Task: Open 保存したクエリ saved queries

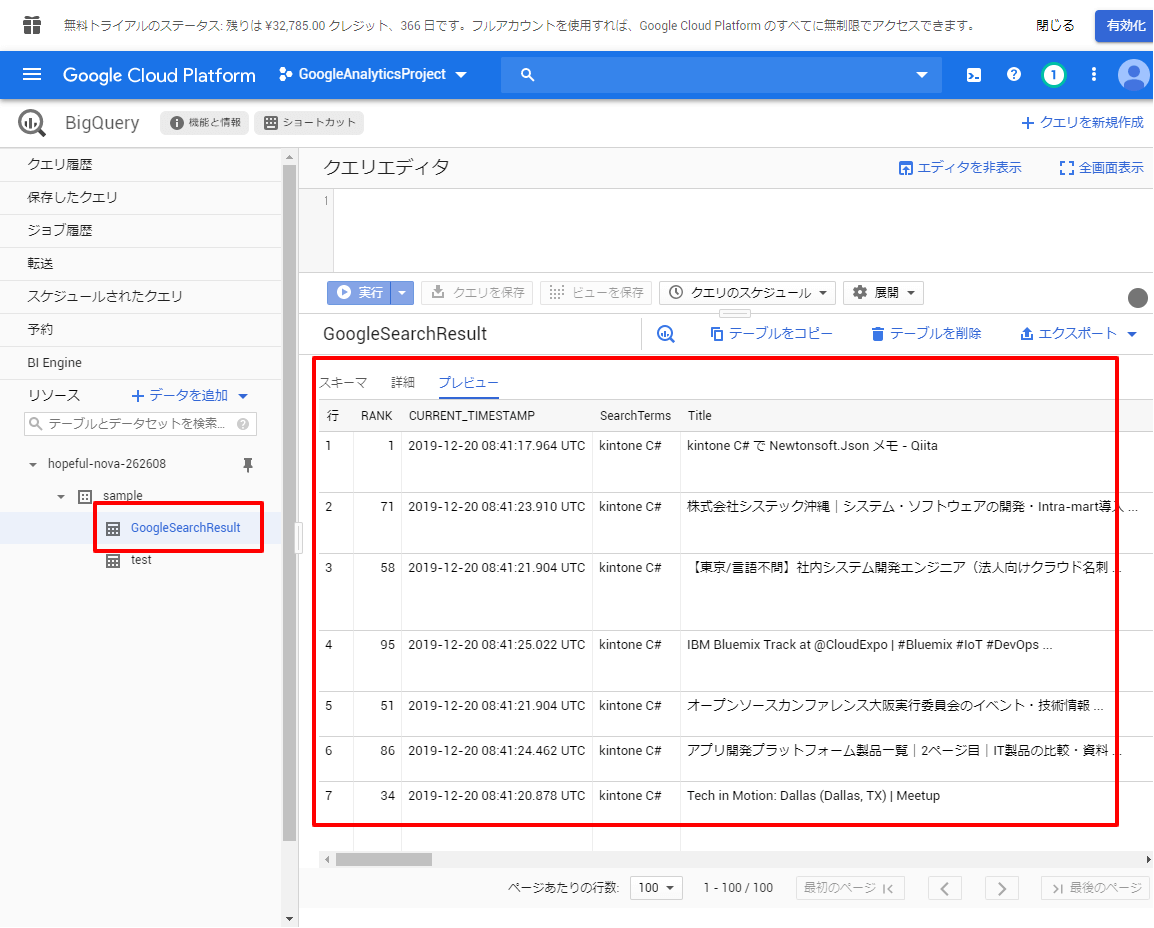Action: pos(141,198)
